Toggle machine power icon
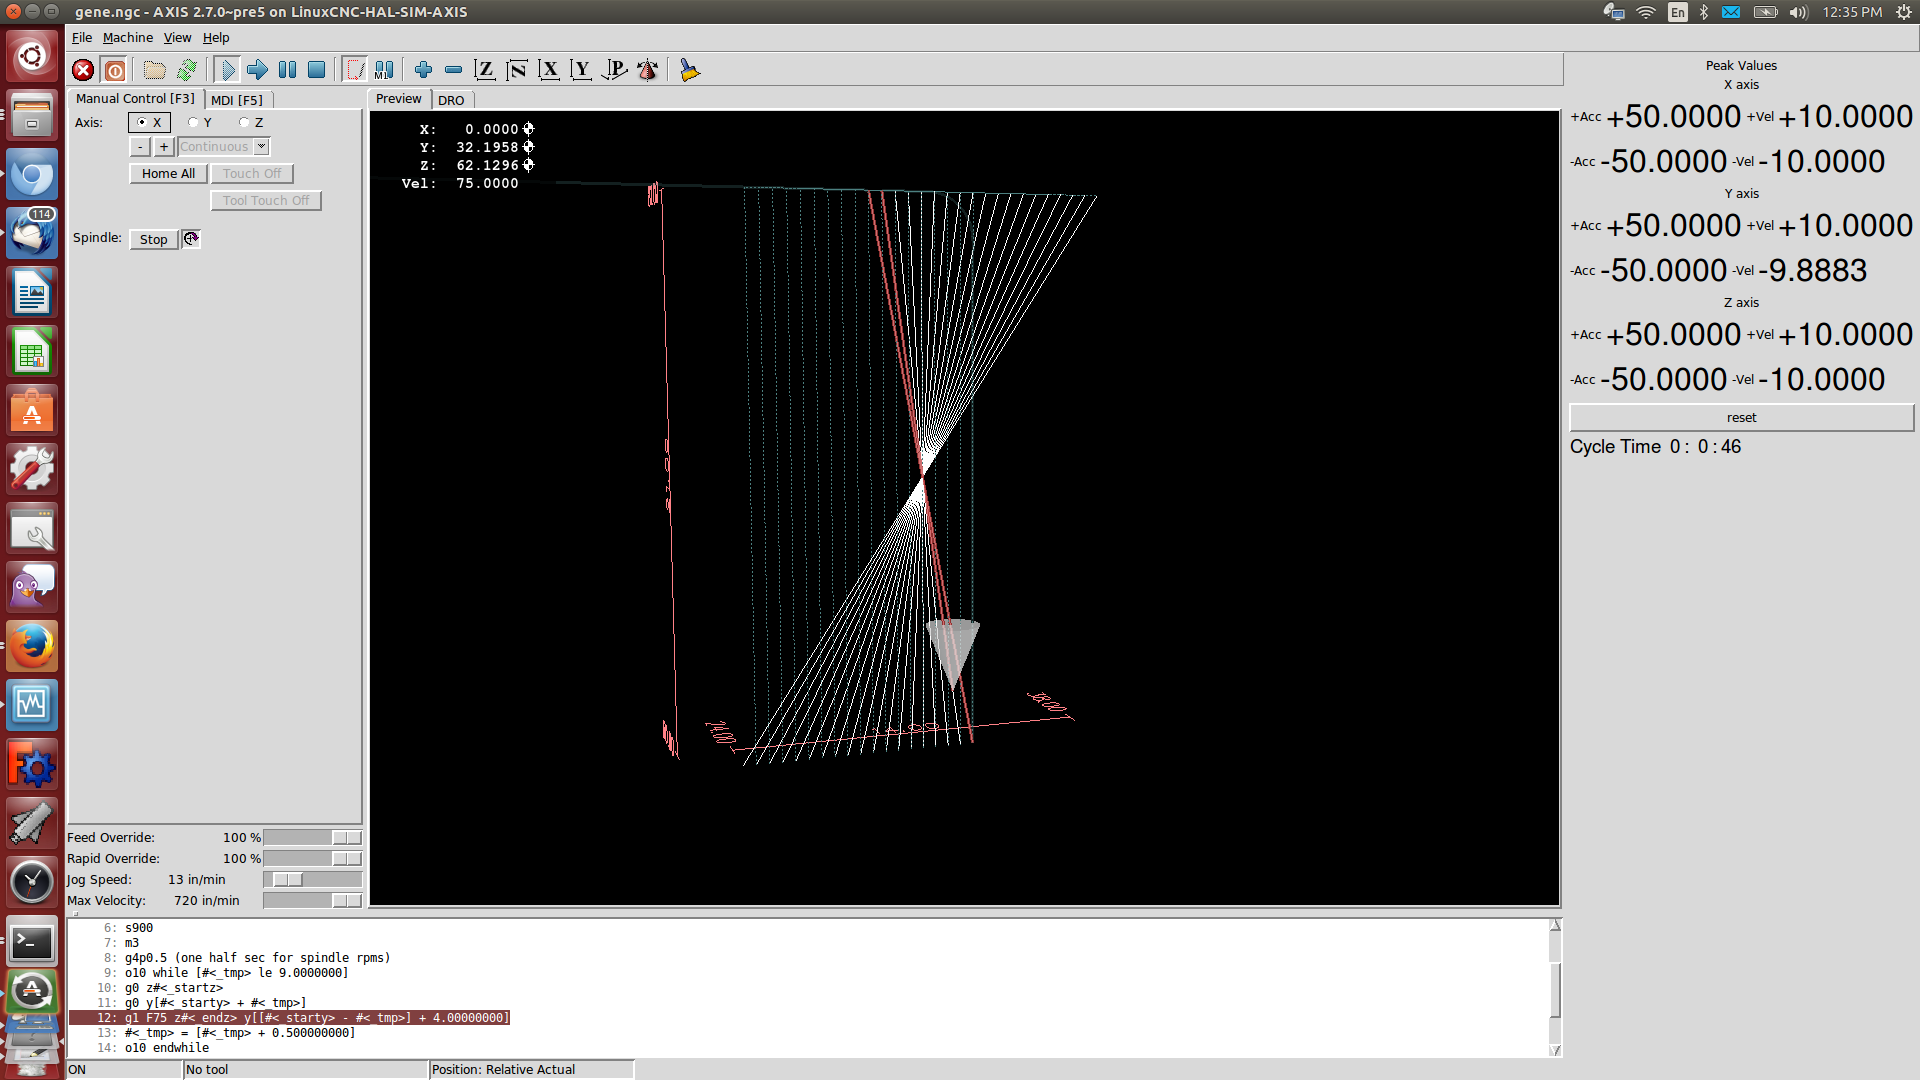The image size is (1920, 1080). coord(115,70)
